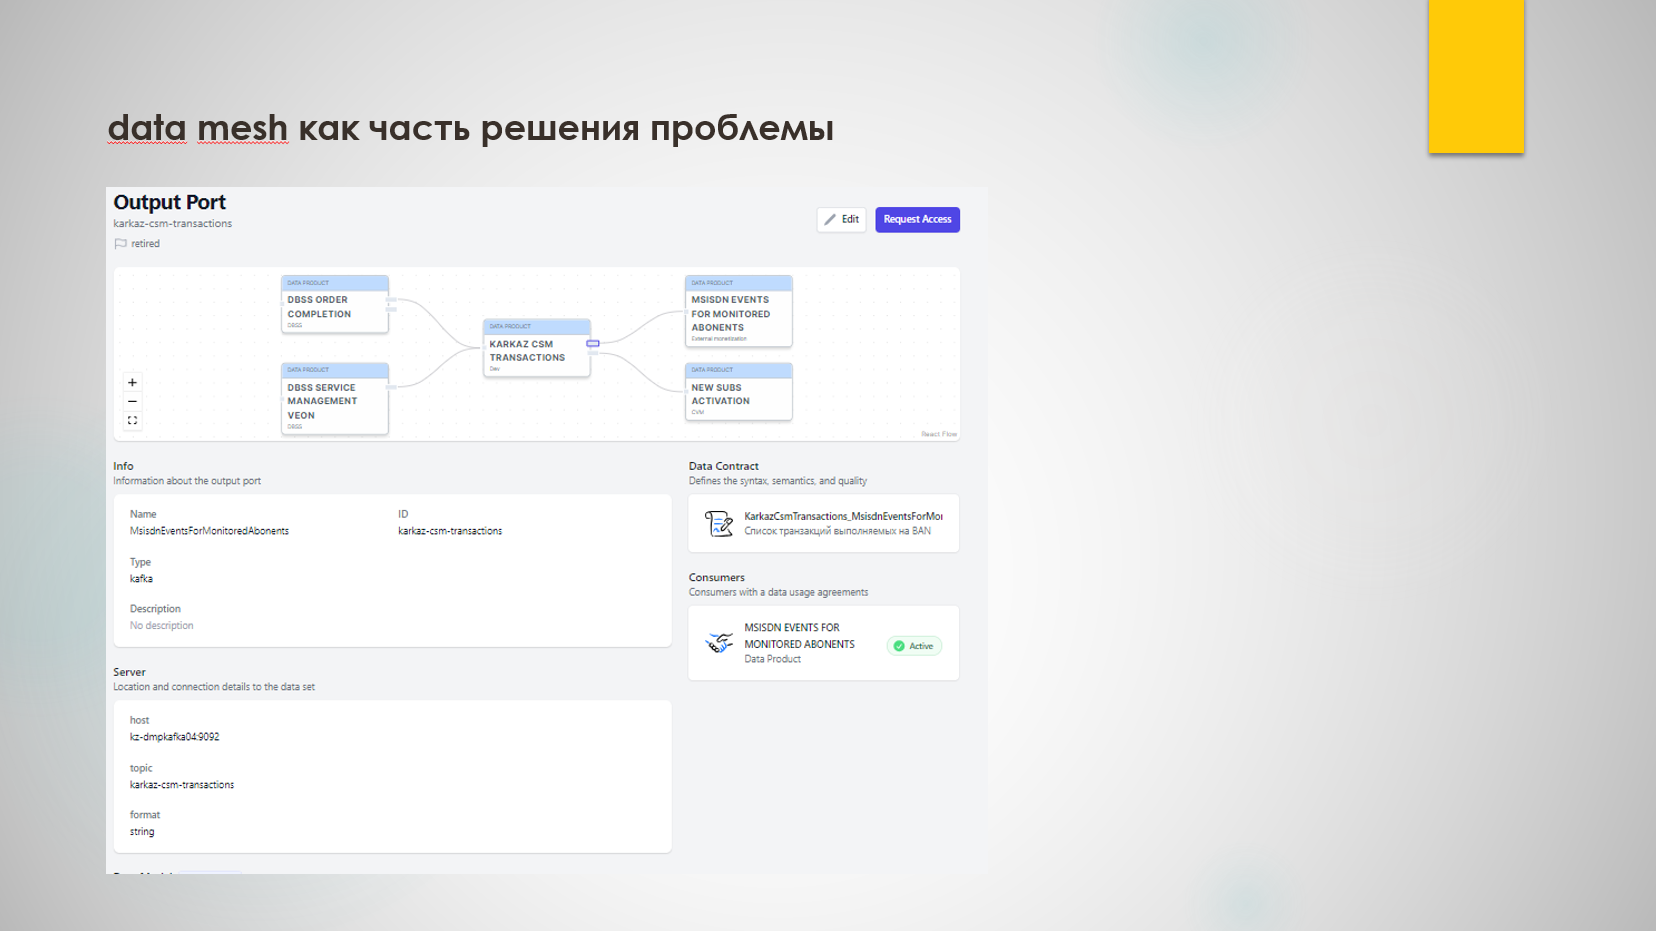Click the slide title text 'data mesh'
Image resolution: width=1656 pixels, height=931 pixels.
click(x=197, y=128)
